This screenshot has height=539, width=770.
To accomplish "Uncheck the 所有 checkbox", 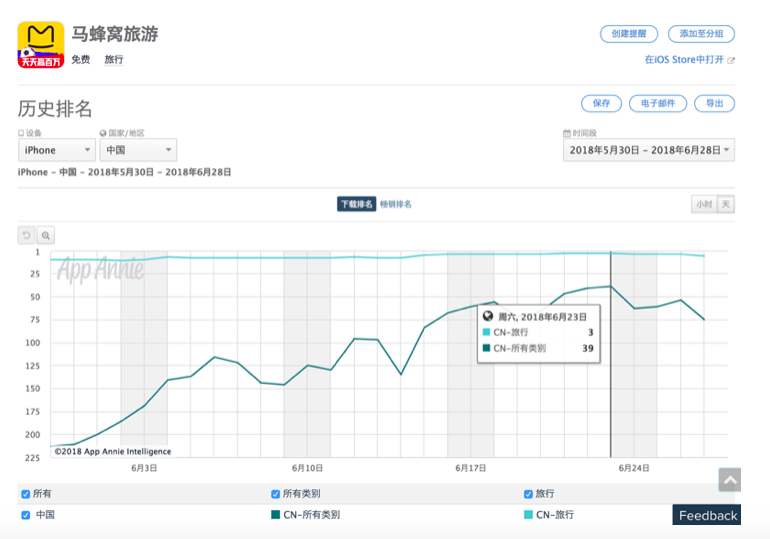I will click(x=26, y=494).
